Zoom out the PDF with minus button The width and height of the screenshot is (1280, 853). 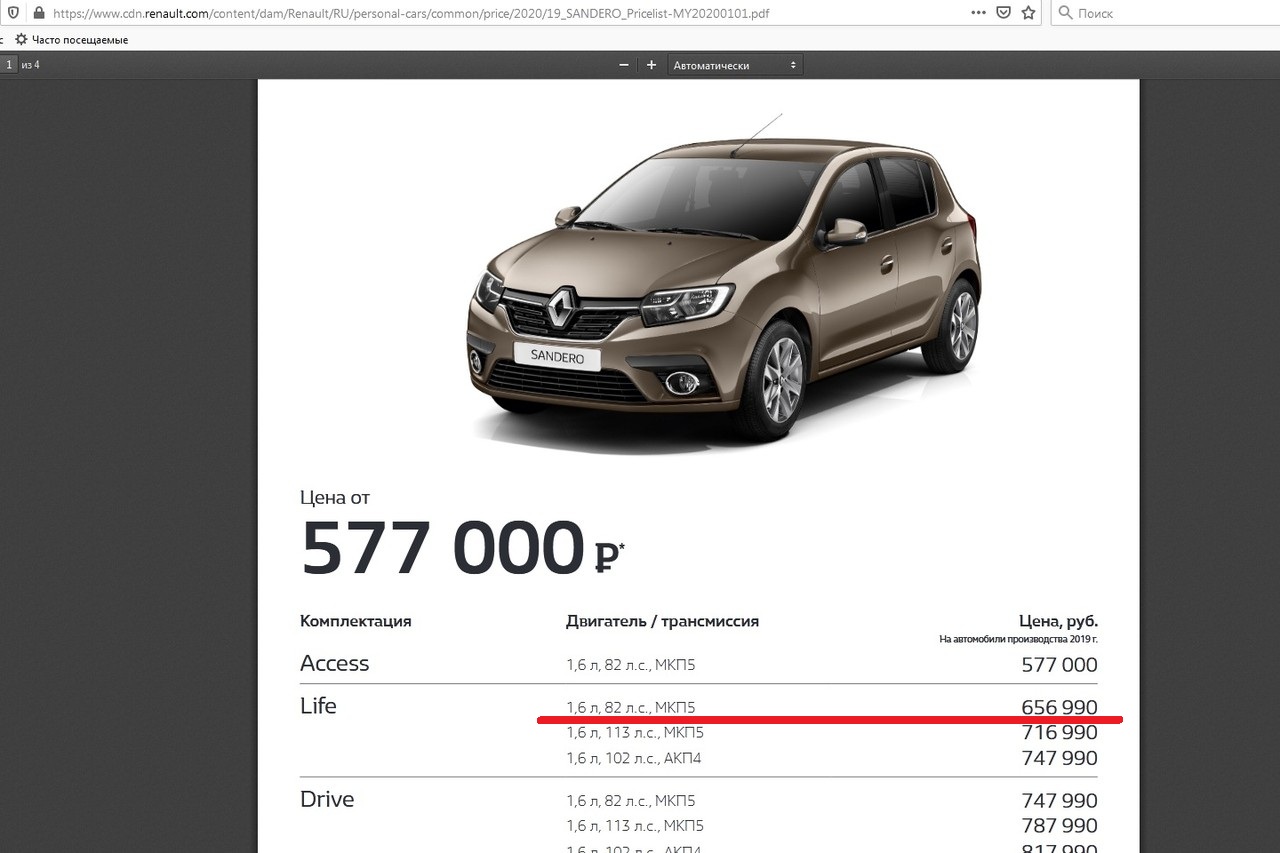click(624, 65)
